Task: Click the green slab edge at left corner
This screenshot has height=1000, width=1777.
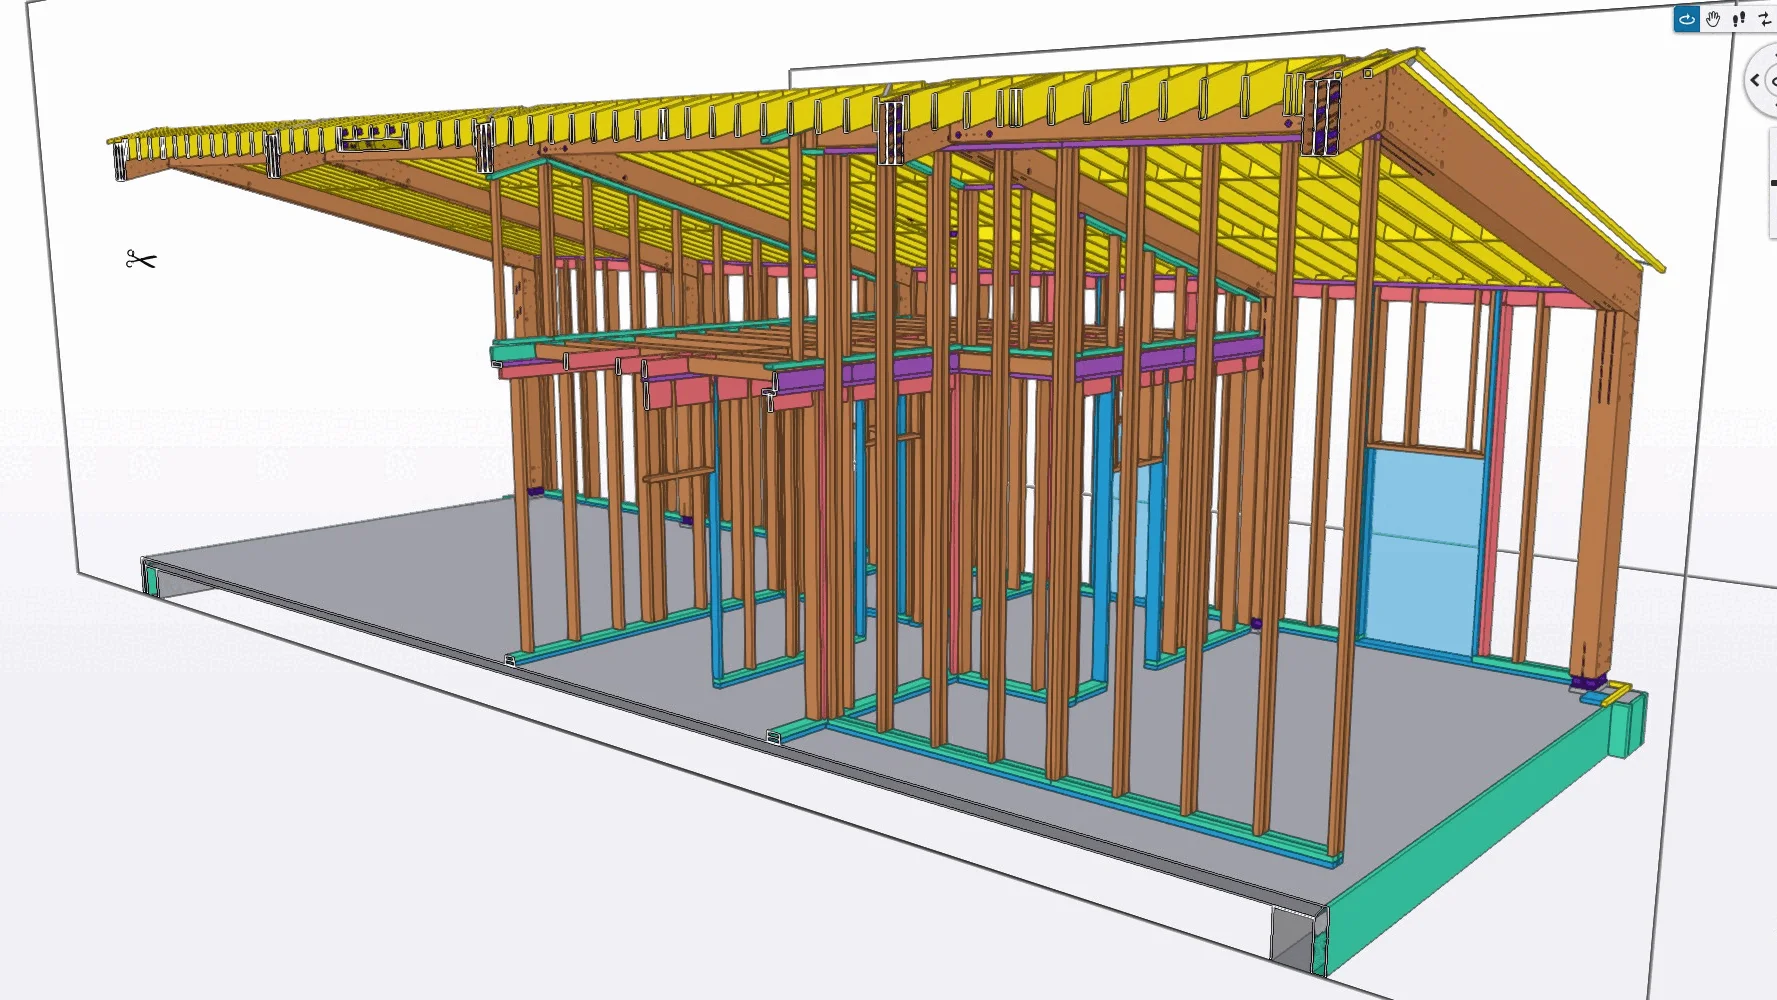Action: tap(152, 580)
